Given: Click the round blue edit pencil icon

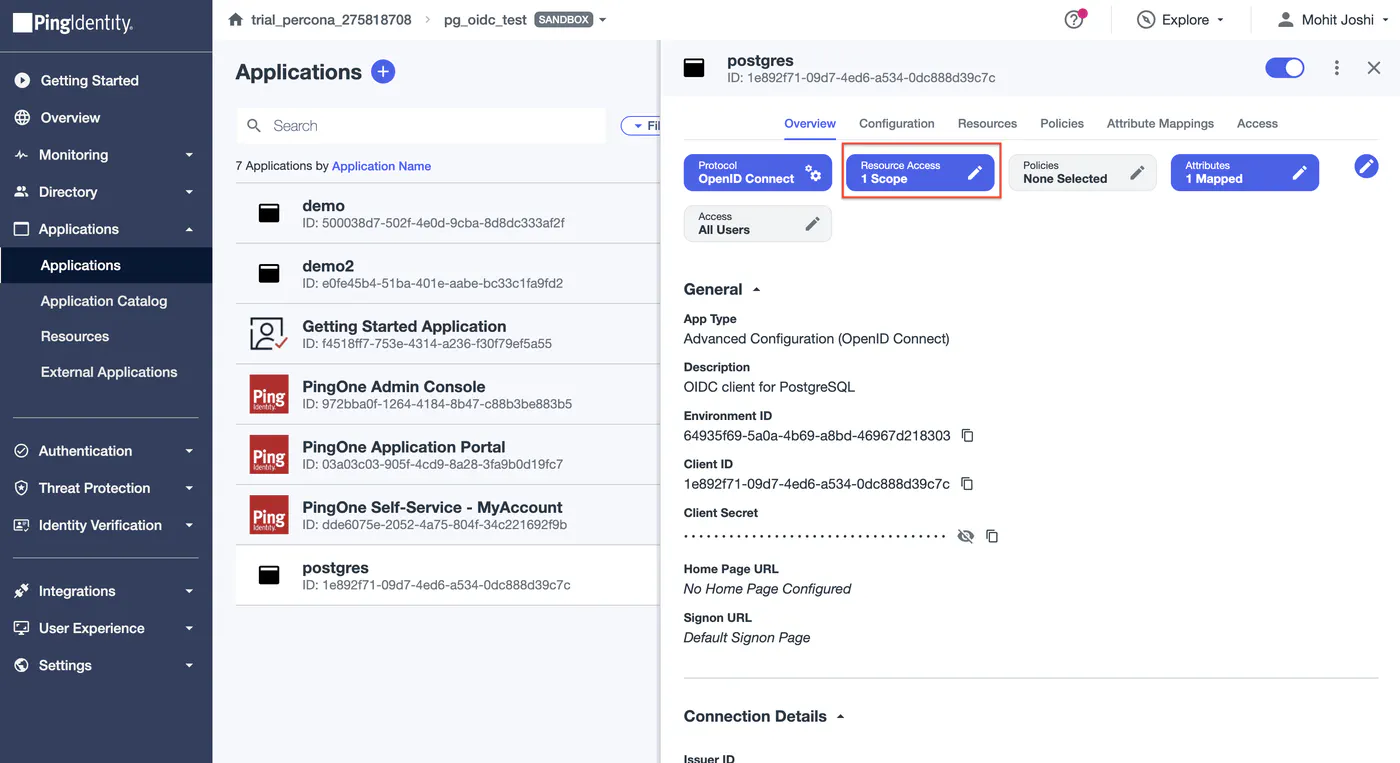Looking at the screenshot, I should click(1366, 167).
